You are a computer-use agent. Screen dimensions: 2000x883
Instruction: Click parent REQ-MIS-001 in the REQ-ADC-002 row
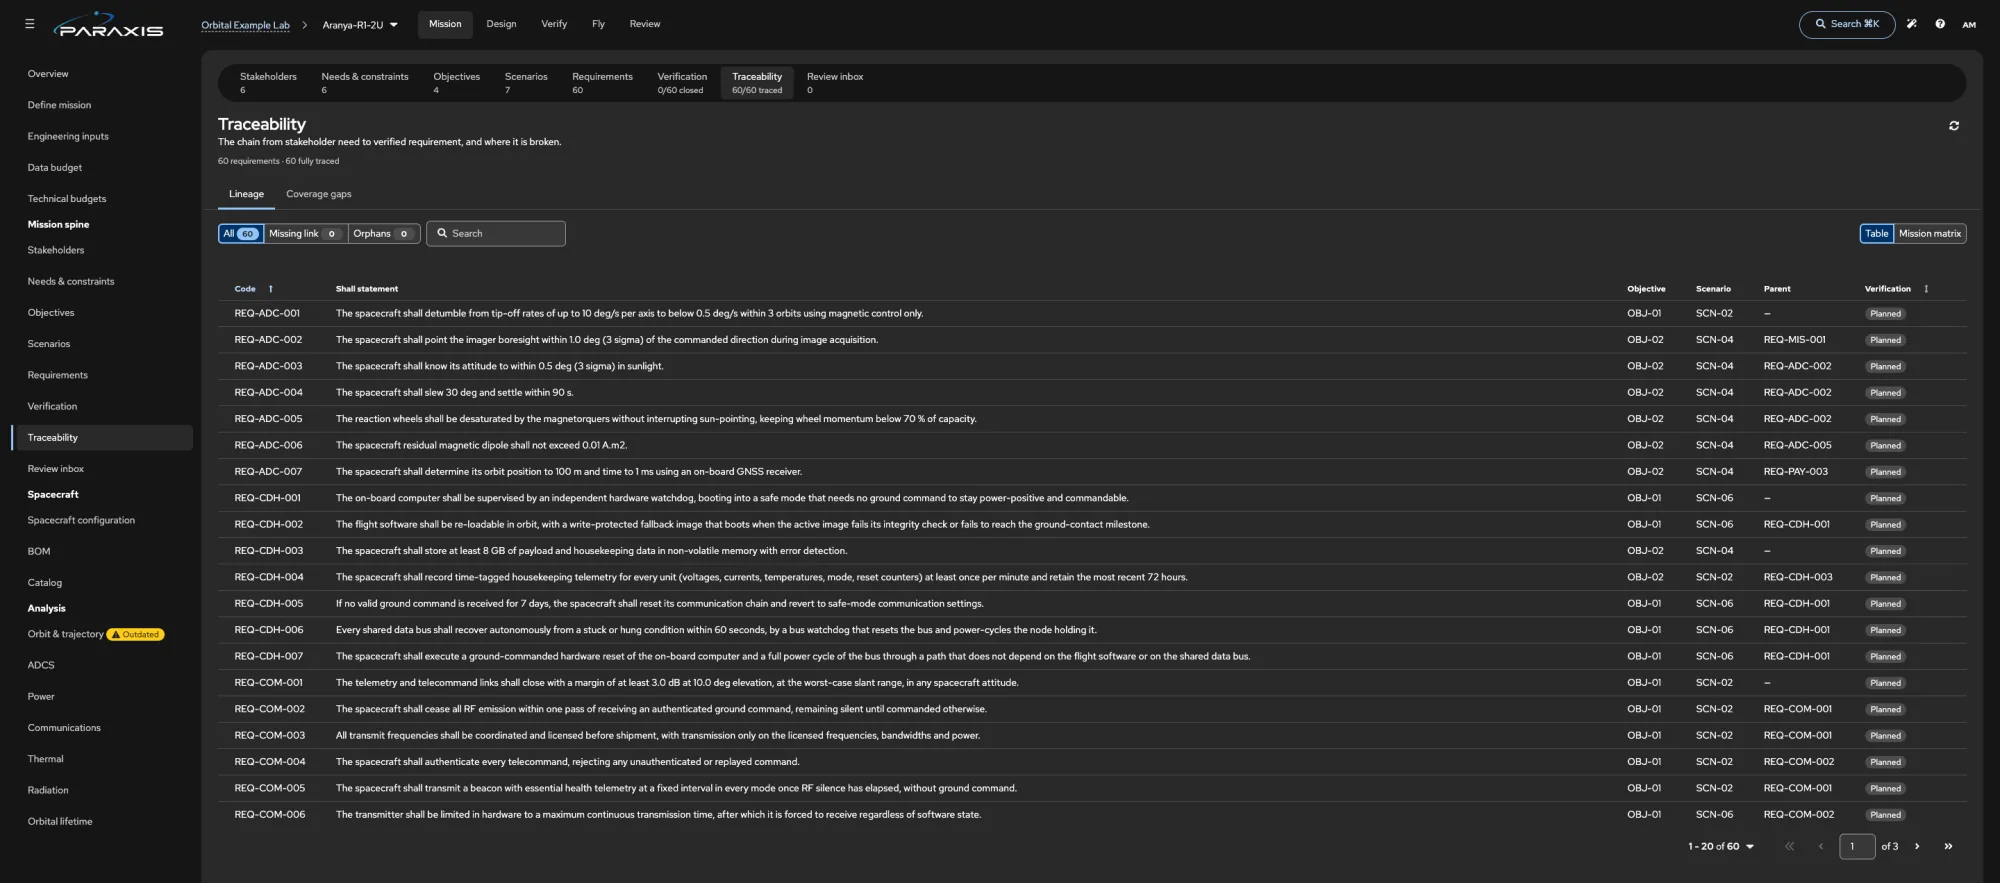pyautogui.click(x=1794, y=340)
